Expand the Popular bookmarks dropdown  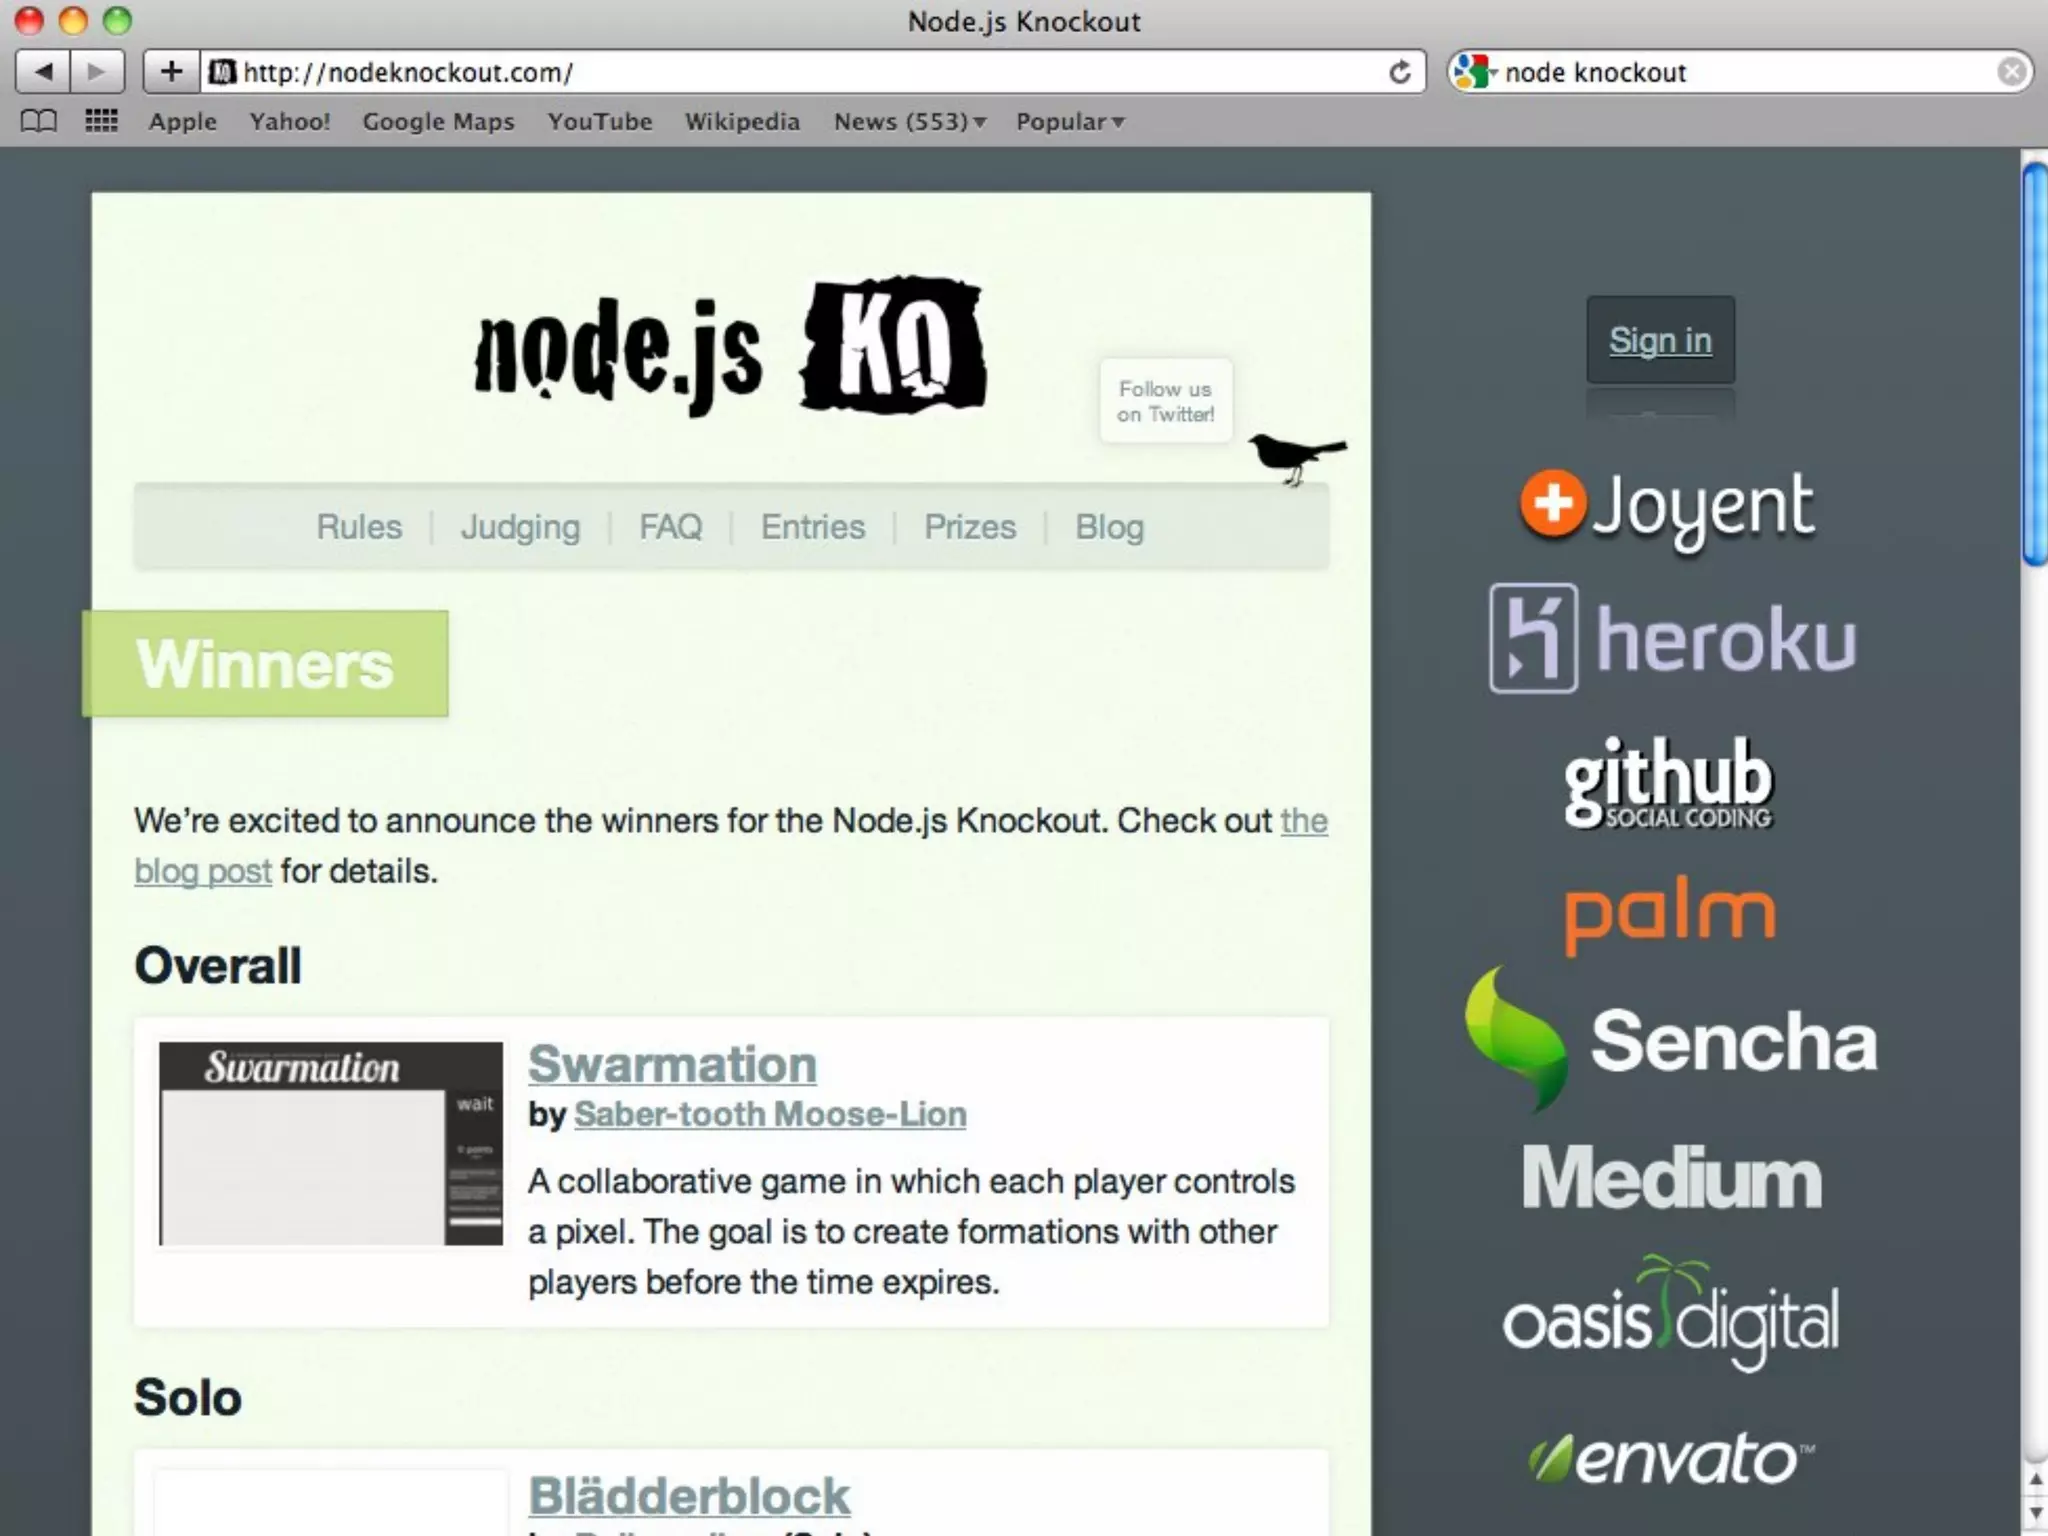click(1069, 122)
